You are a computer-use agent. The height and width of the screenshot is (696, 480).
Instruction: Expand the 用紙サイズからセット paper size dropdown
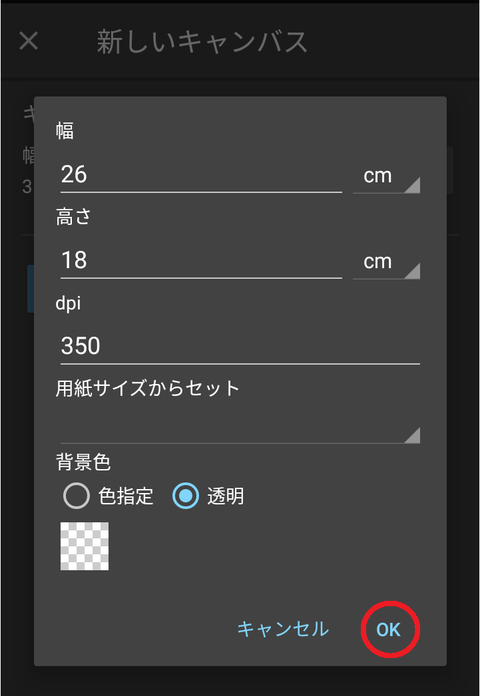click(x=240, y=428)
